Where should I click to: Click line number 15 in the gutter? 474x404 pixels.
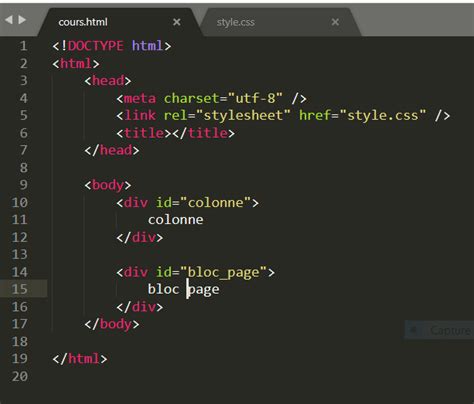click(20, 289)
